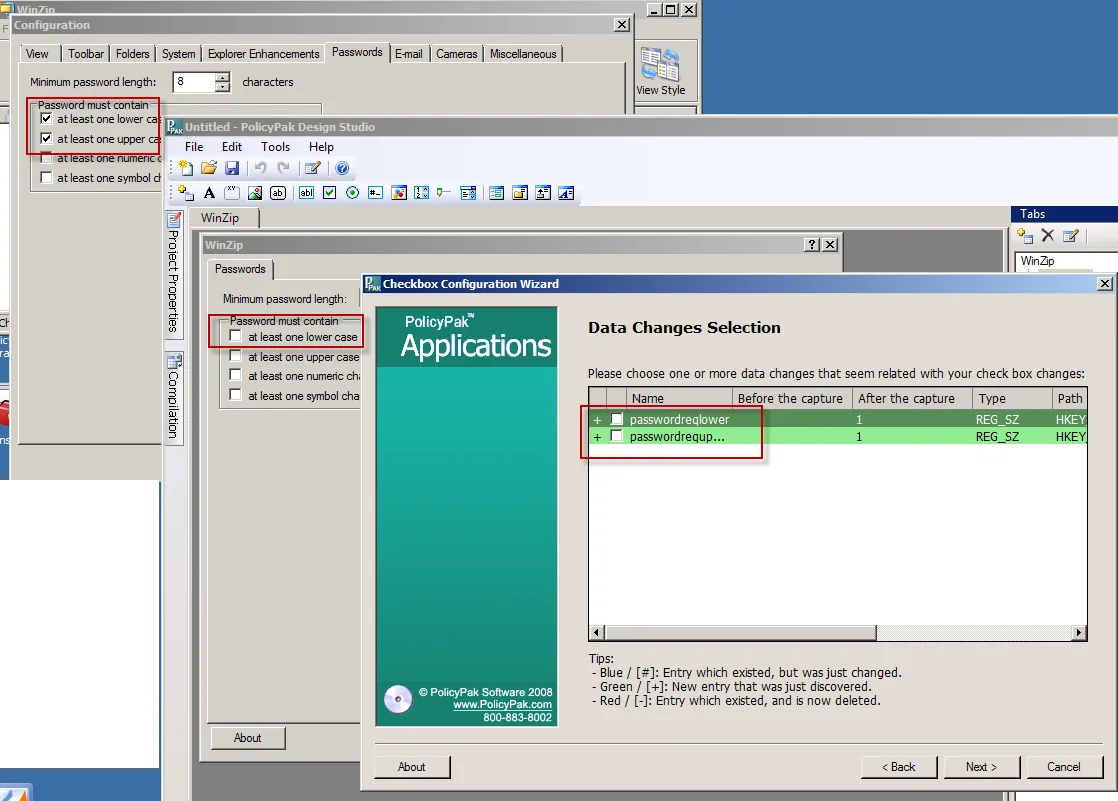Check 'at least one symbol' in Design Studio
The width and height of the screenshot is (1118, 801).
(235, 394)
